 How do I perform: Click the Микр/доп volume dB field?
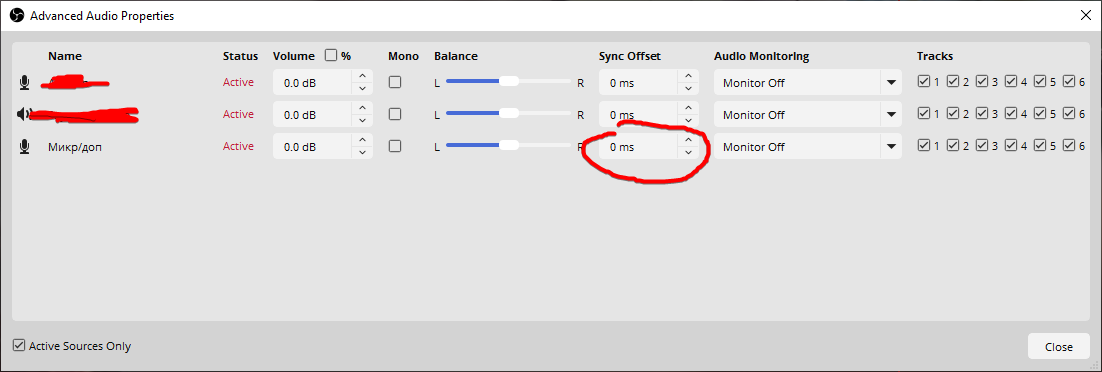tap(313, 146)
